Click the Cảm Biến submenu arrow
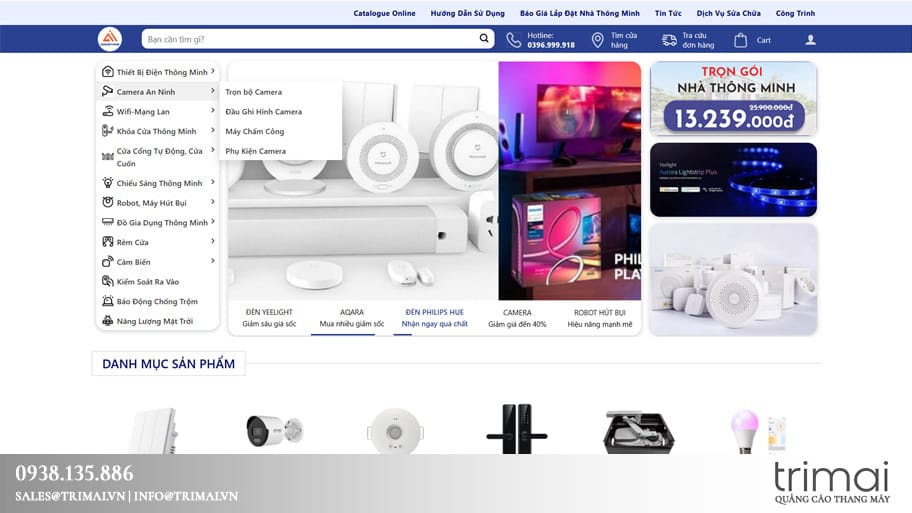Screen dimensions: 912x513 click(x=213, y=261)
